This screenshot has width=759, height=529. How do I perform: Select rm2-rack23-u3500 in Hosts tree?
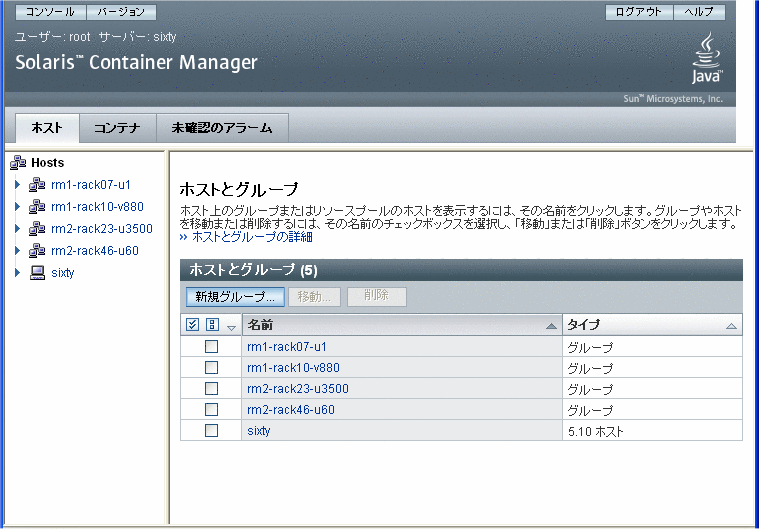(x=102, y=228)
